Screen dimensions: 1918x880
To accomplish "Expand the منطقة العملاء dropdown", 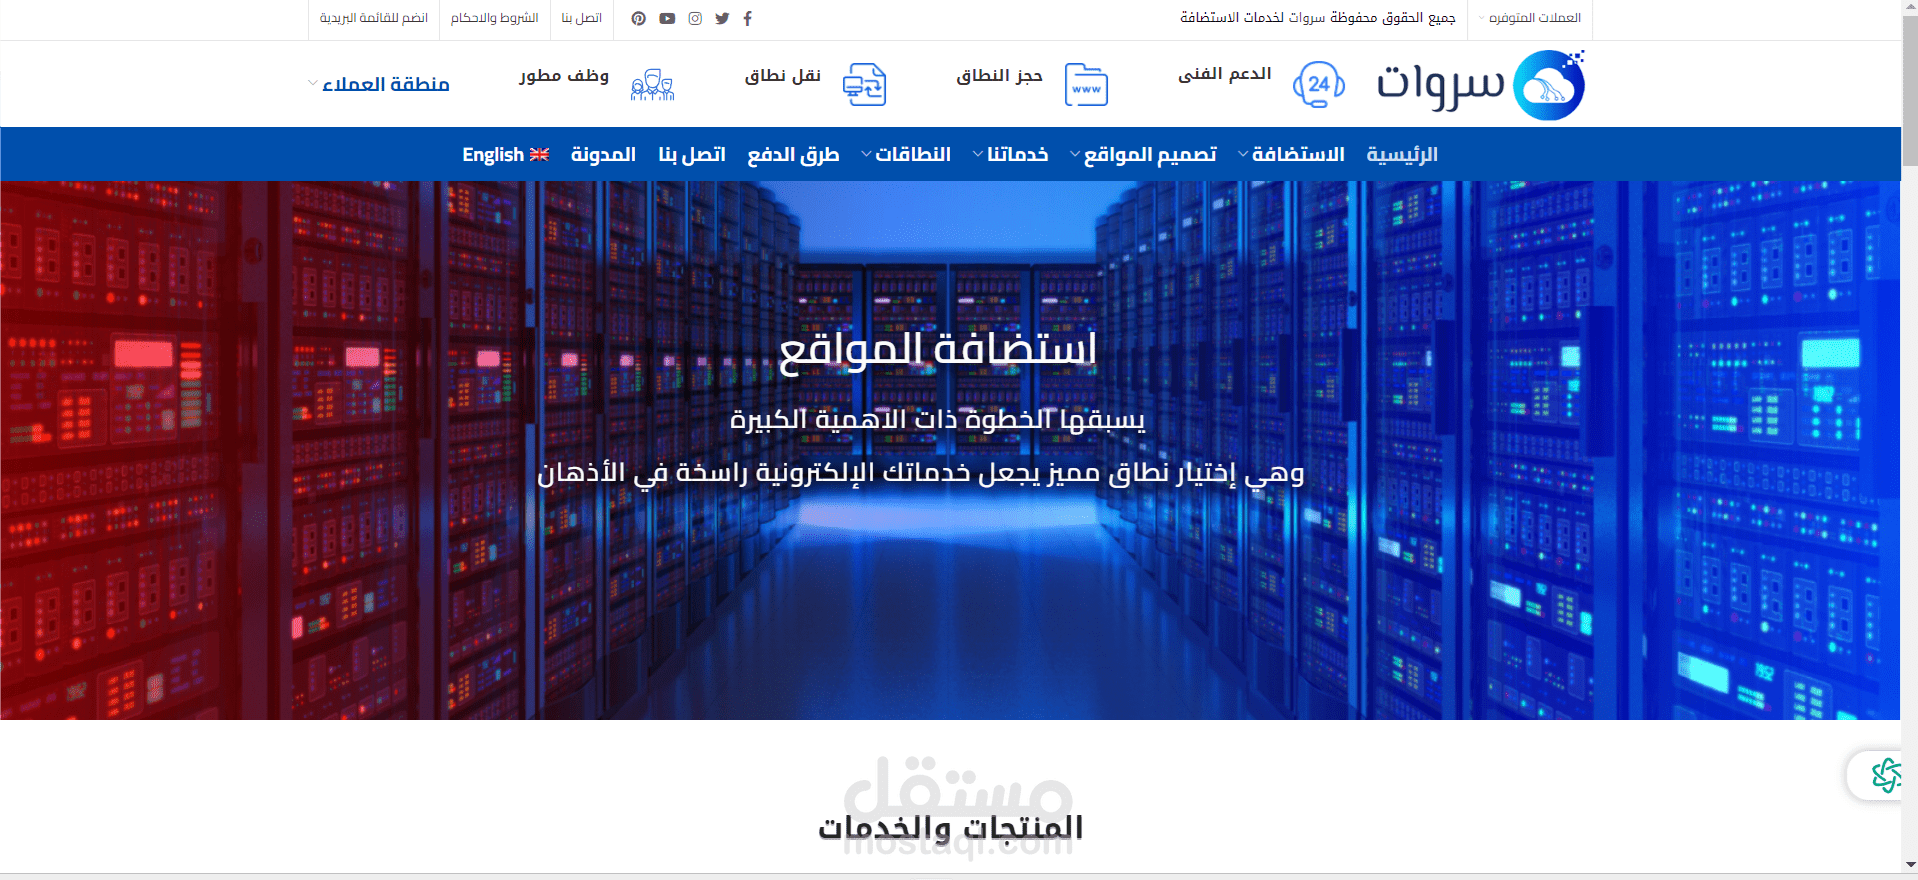I will click(x=379, y=84).
